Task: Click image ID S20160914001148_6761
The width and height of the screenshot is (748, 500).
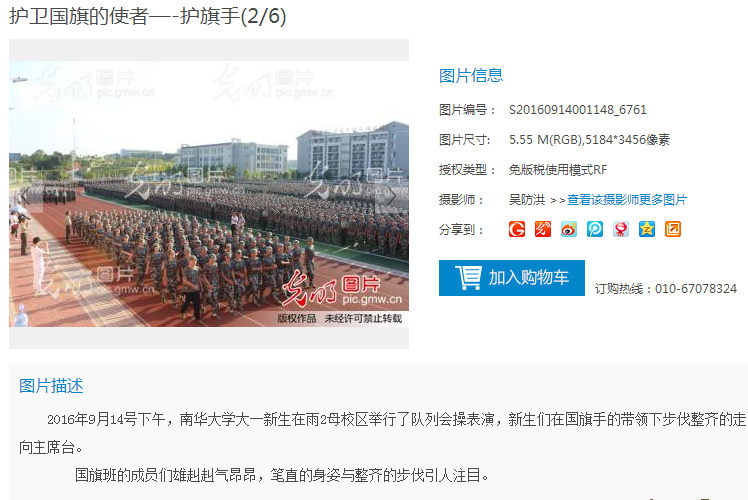Action: pos(578,110)
